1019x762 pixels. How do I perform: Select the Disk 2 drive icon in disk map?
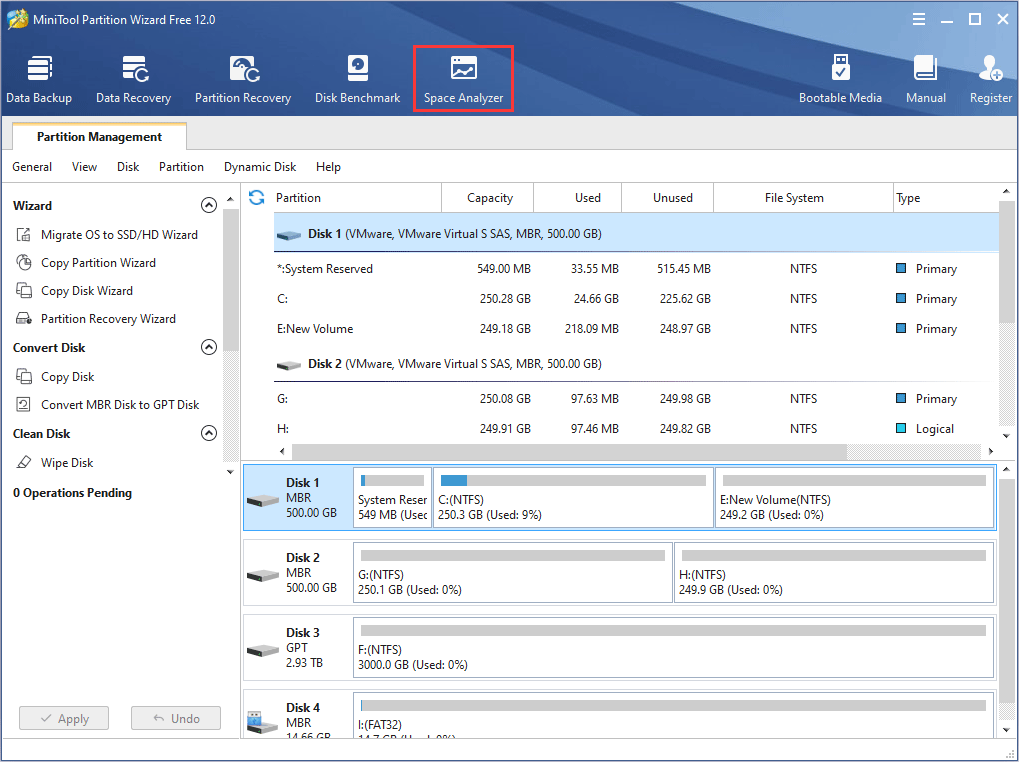click(263, 576)
